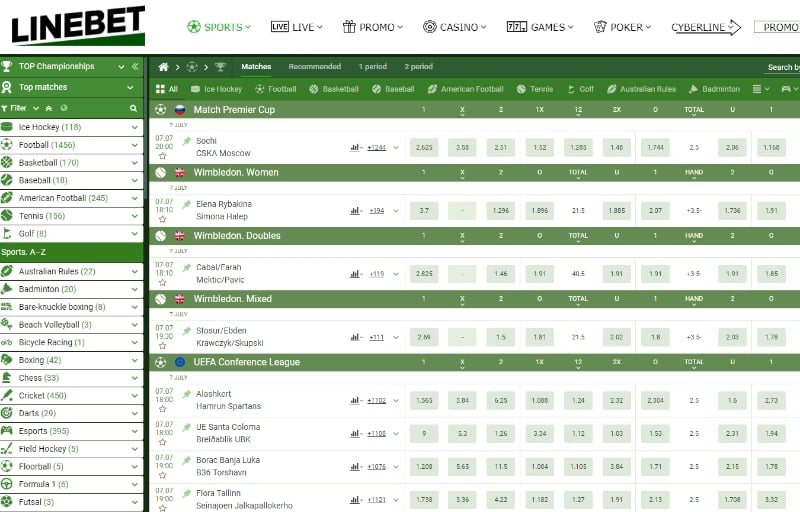Select Tennis in the sports bar
The image size is (800, 512).
[535, 89]
